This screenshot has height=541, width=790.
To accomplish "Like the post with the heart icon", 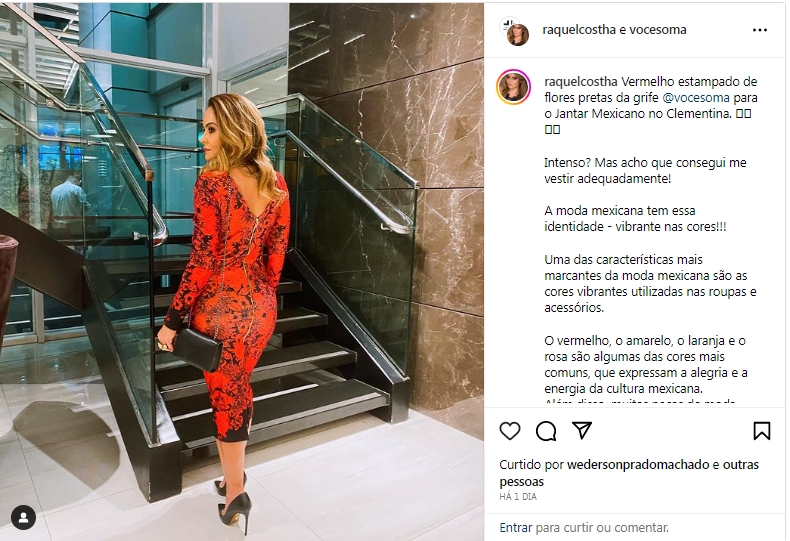I will tap(509, 431).
